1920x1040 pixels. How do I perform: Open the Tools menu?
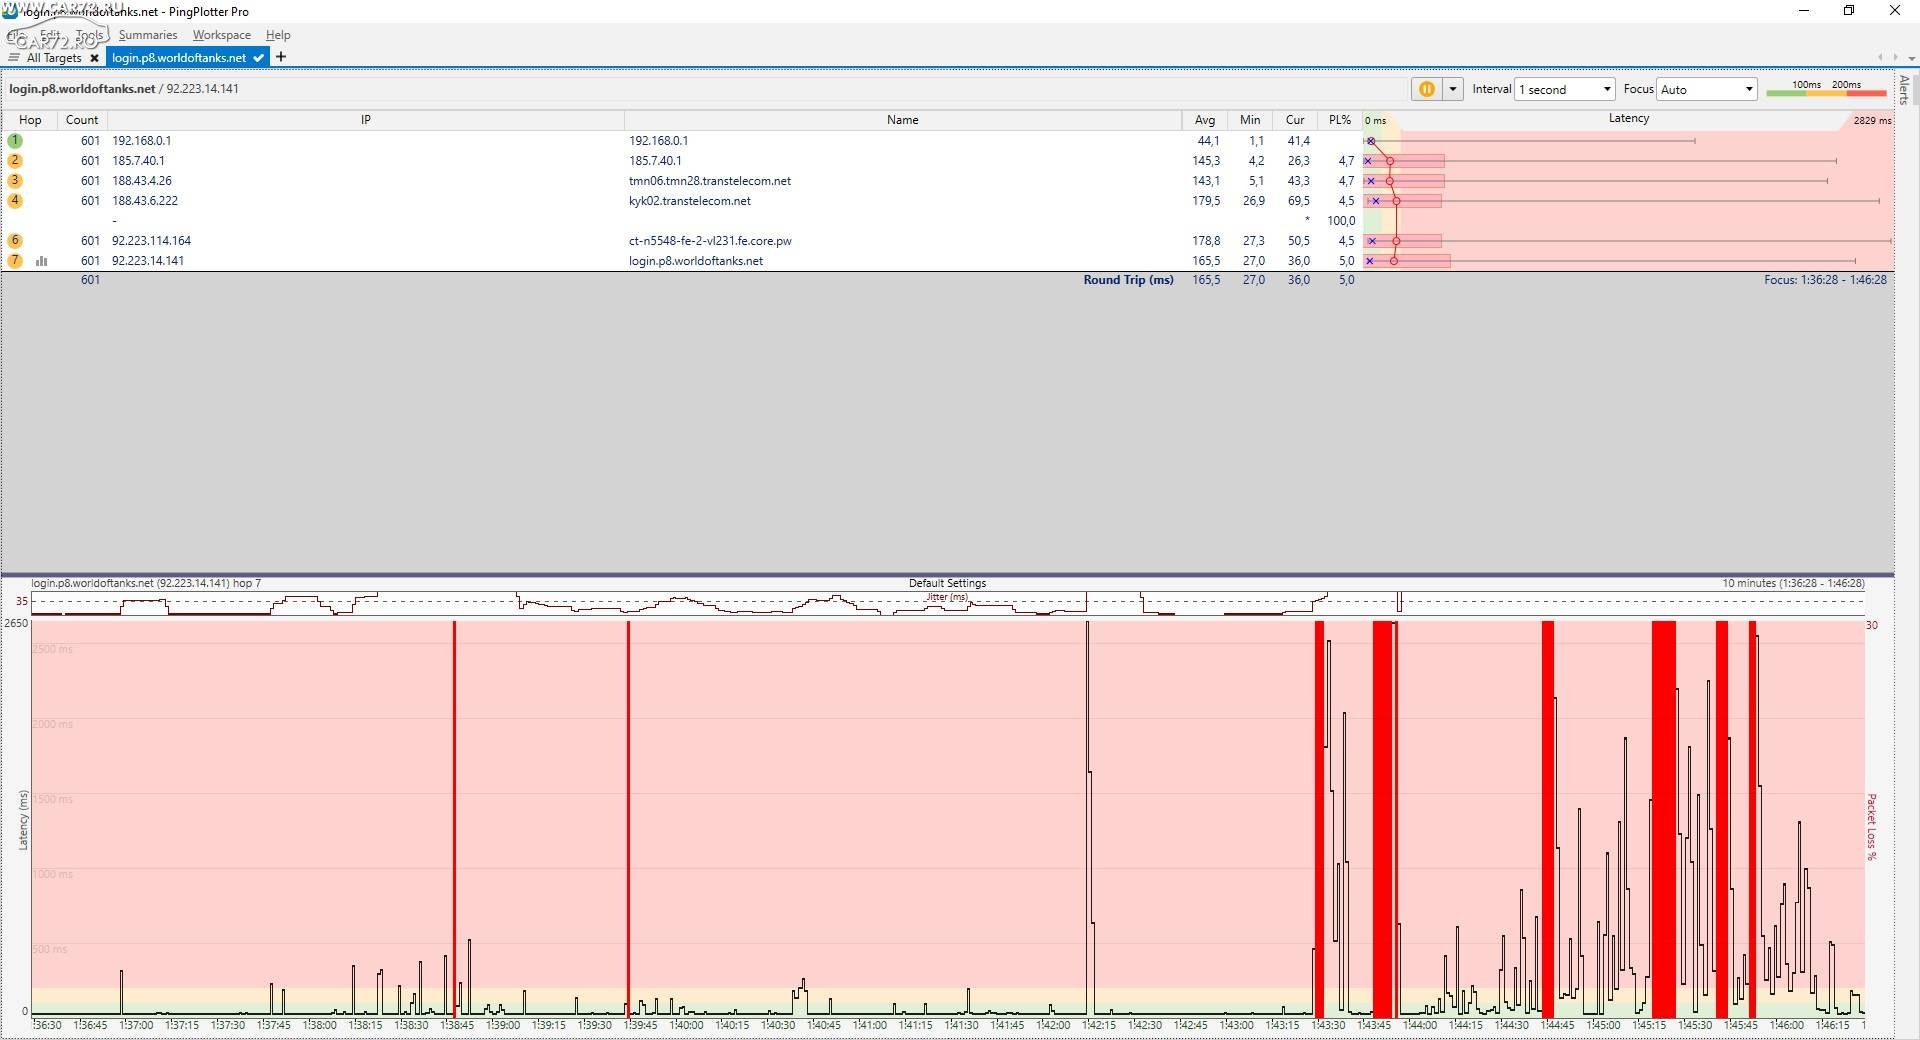90,35
